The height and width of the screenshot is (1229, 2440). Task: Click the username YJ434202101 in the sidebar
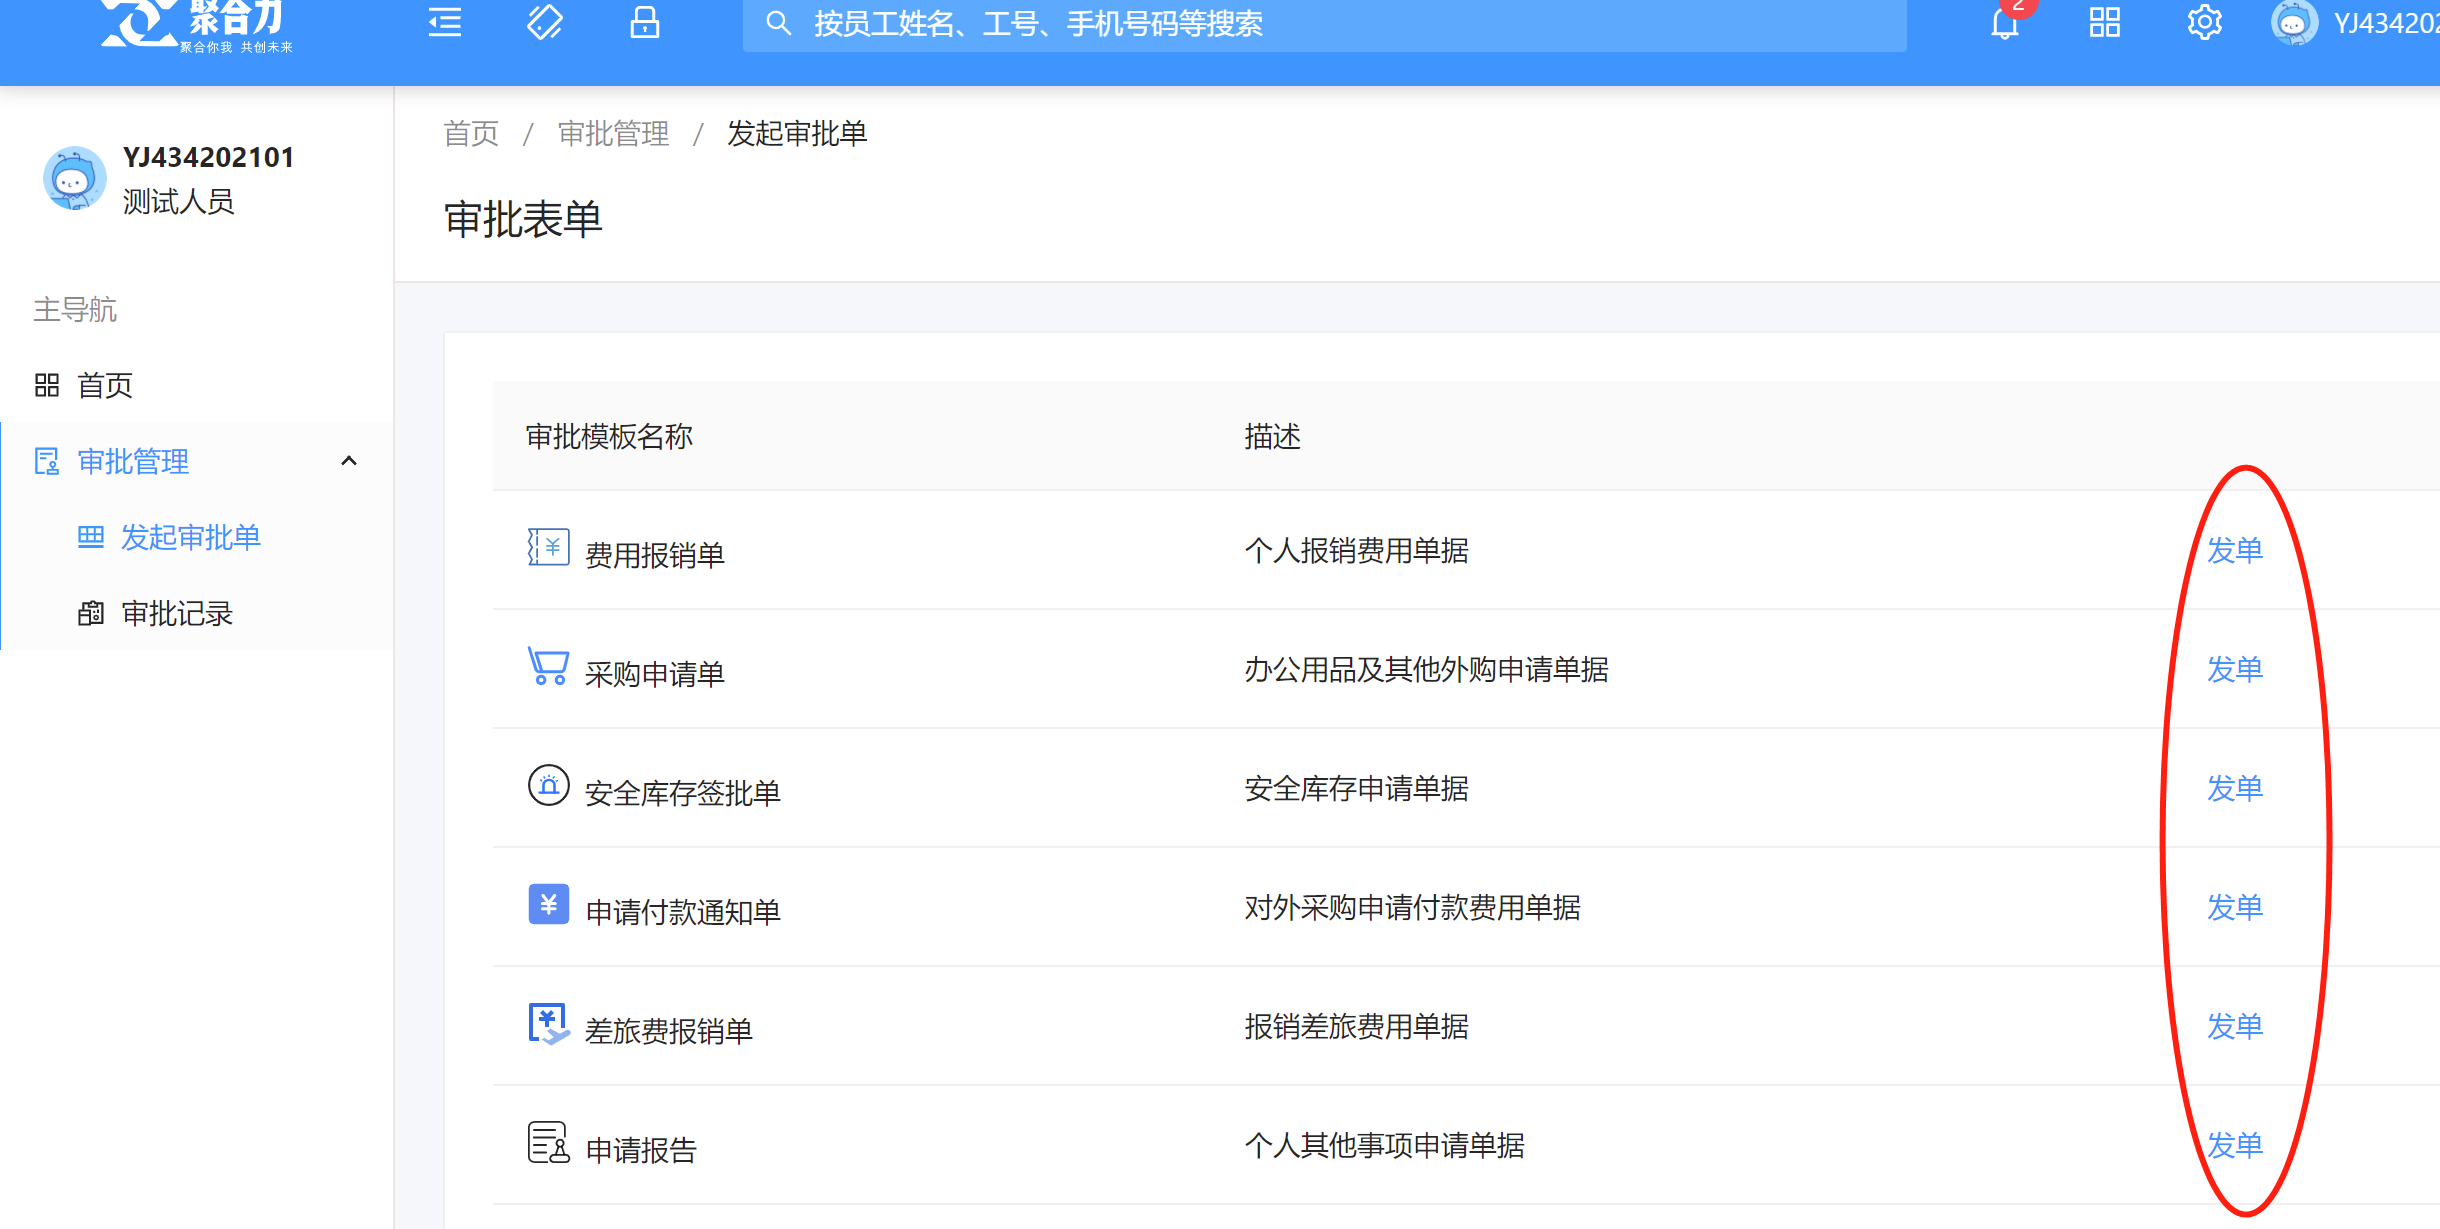[208, 157]
